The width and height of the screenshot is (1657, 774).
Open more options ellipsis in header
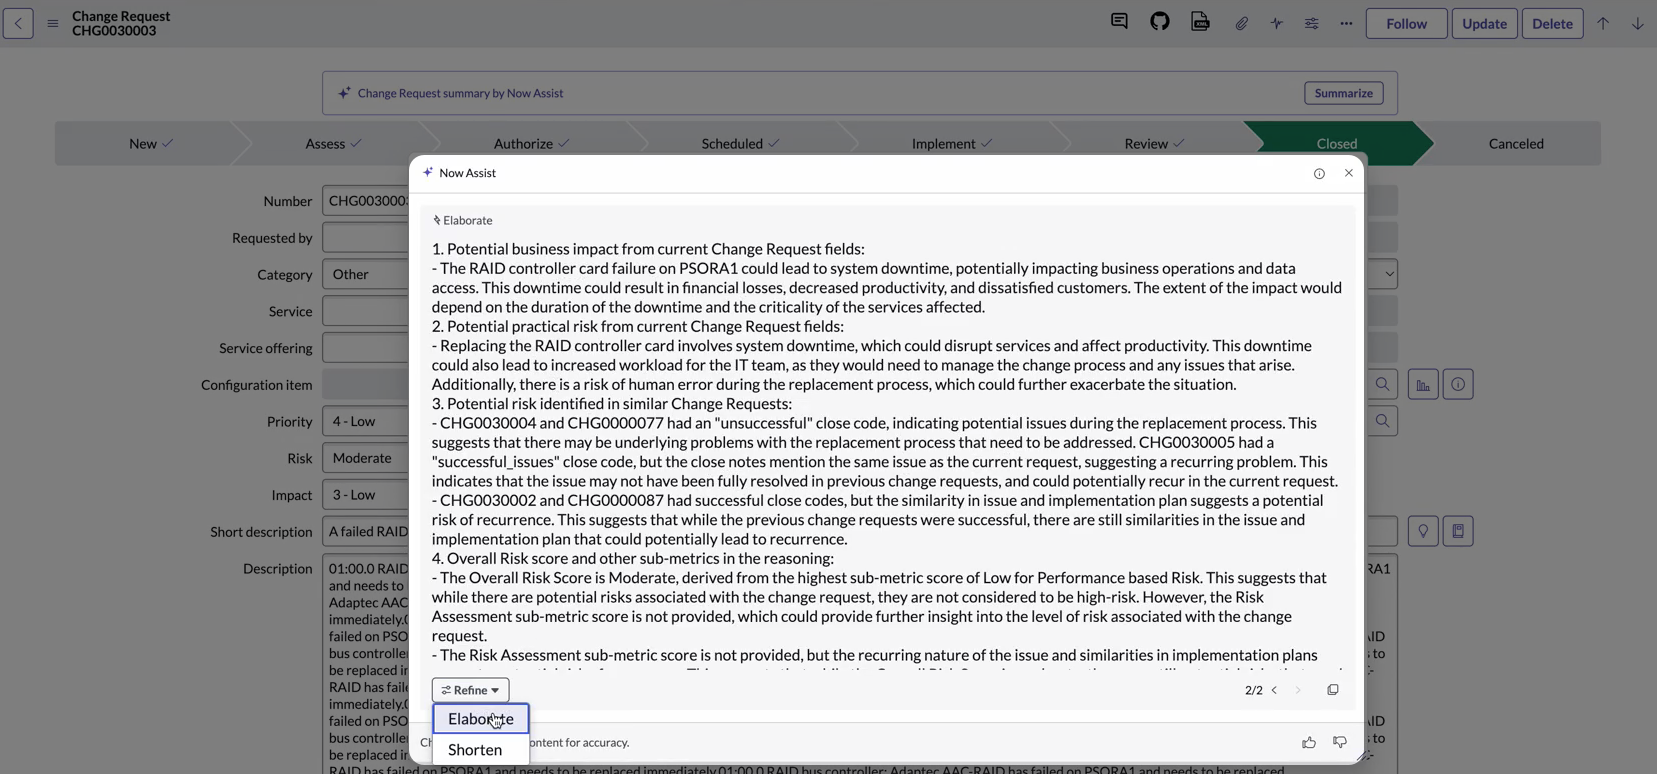[x=1346, y=23]
